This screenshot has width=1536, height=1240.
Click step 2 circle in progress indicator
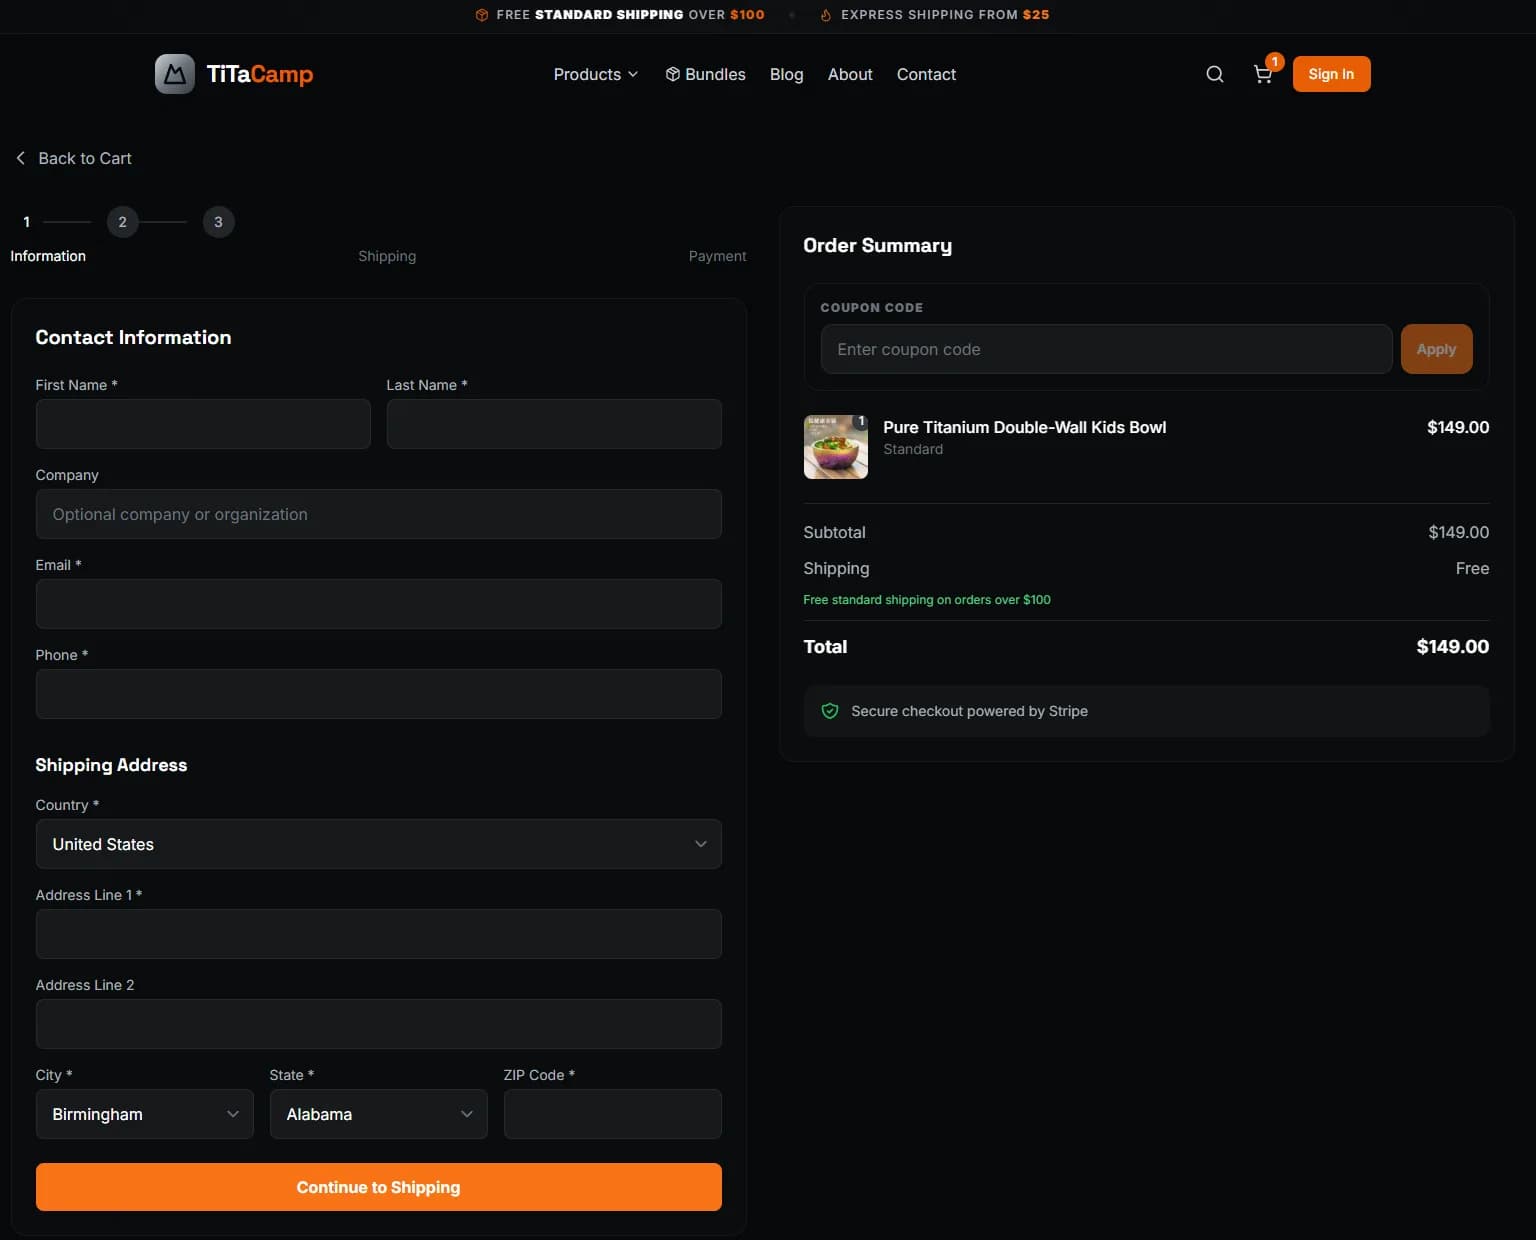point(122,222)
